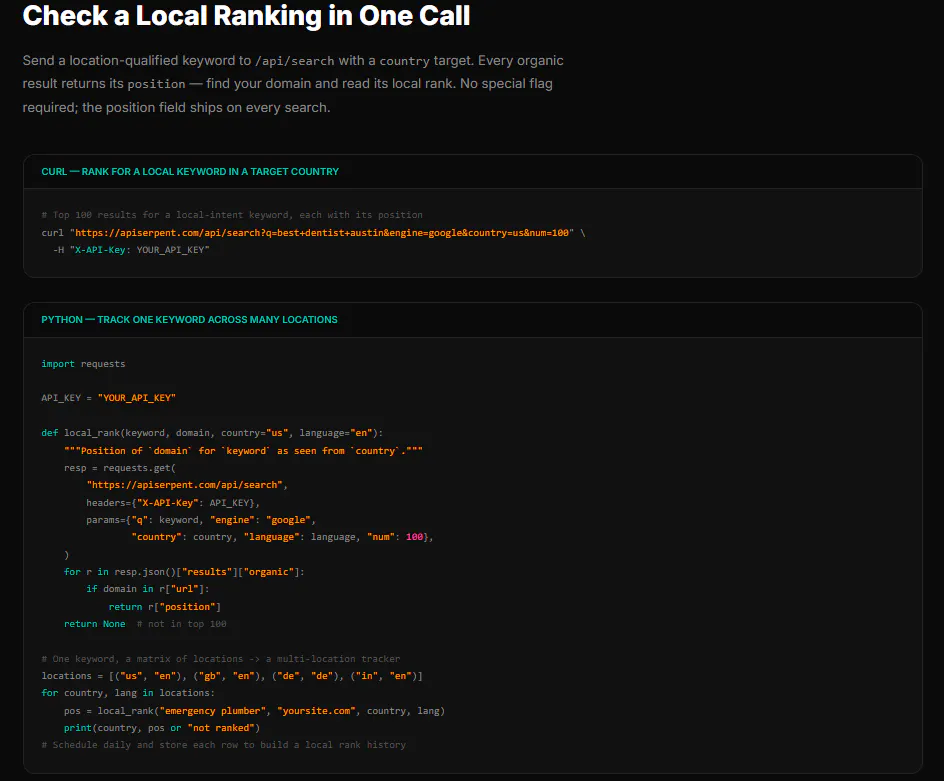Click the line 'for r in resp.json()["results"]["organic"]:'
Image resolution: width=944 pixels, height=781 pixels.
(184, 572)
